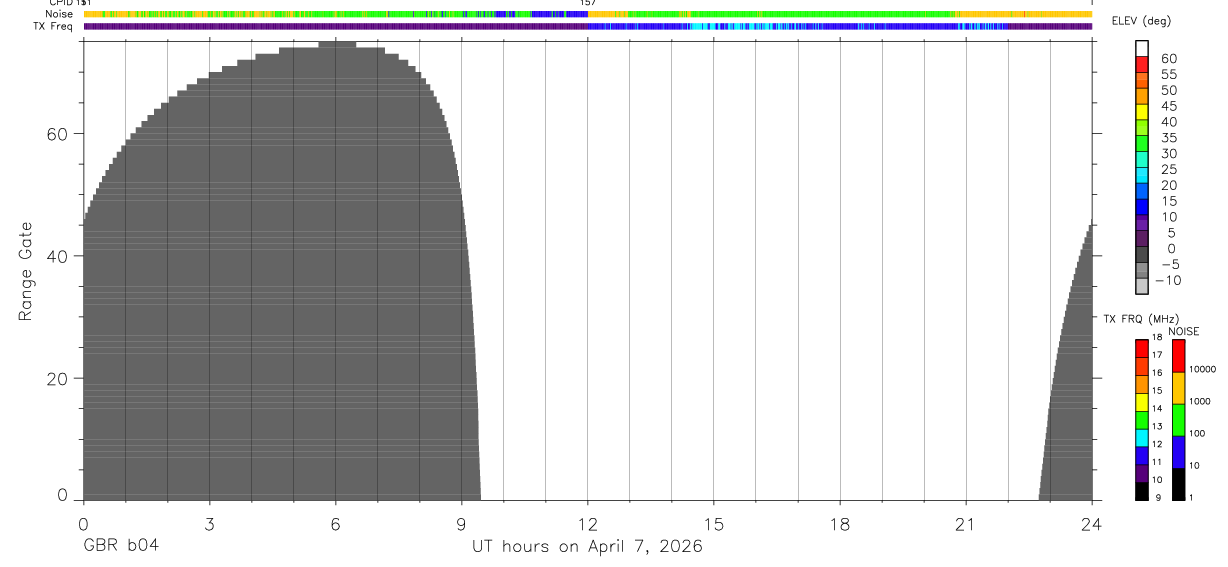This screenshot has height=567, width=1228.
Task: Click the x-axis tick label 21
Action: (966, 523)
